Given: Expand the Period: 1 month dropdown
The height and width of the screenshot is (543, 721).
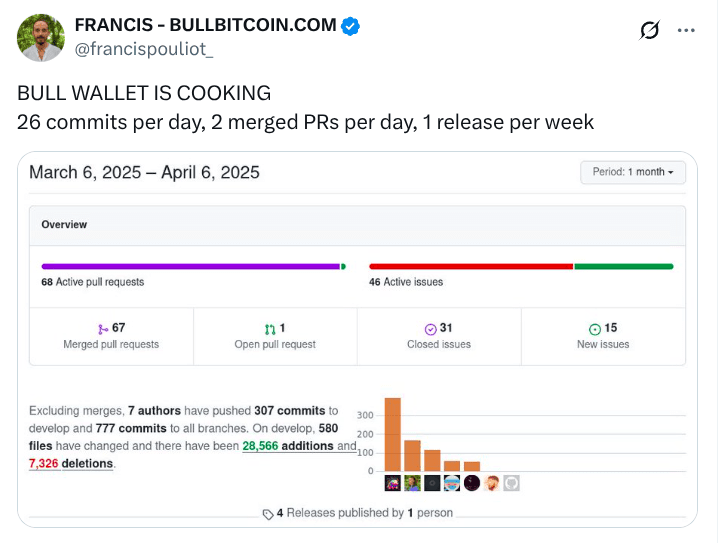Looking at the screenshot, I should pos(633,172).
